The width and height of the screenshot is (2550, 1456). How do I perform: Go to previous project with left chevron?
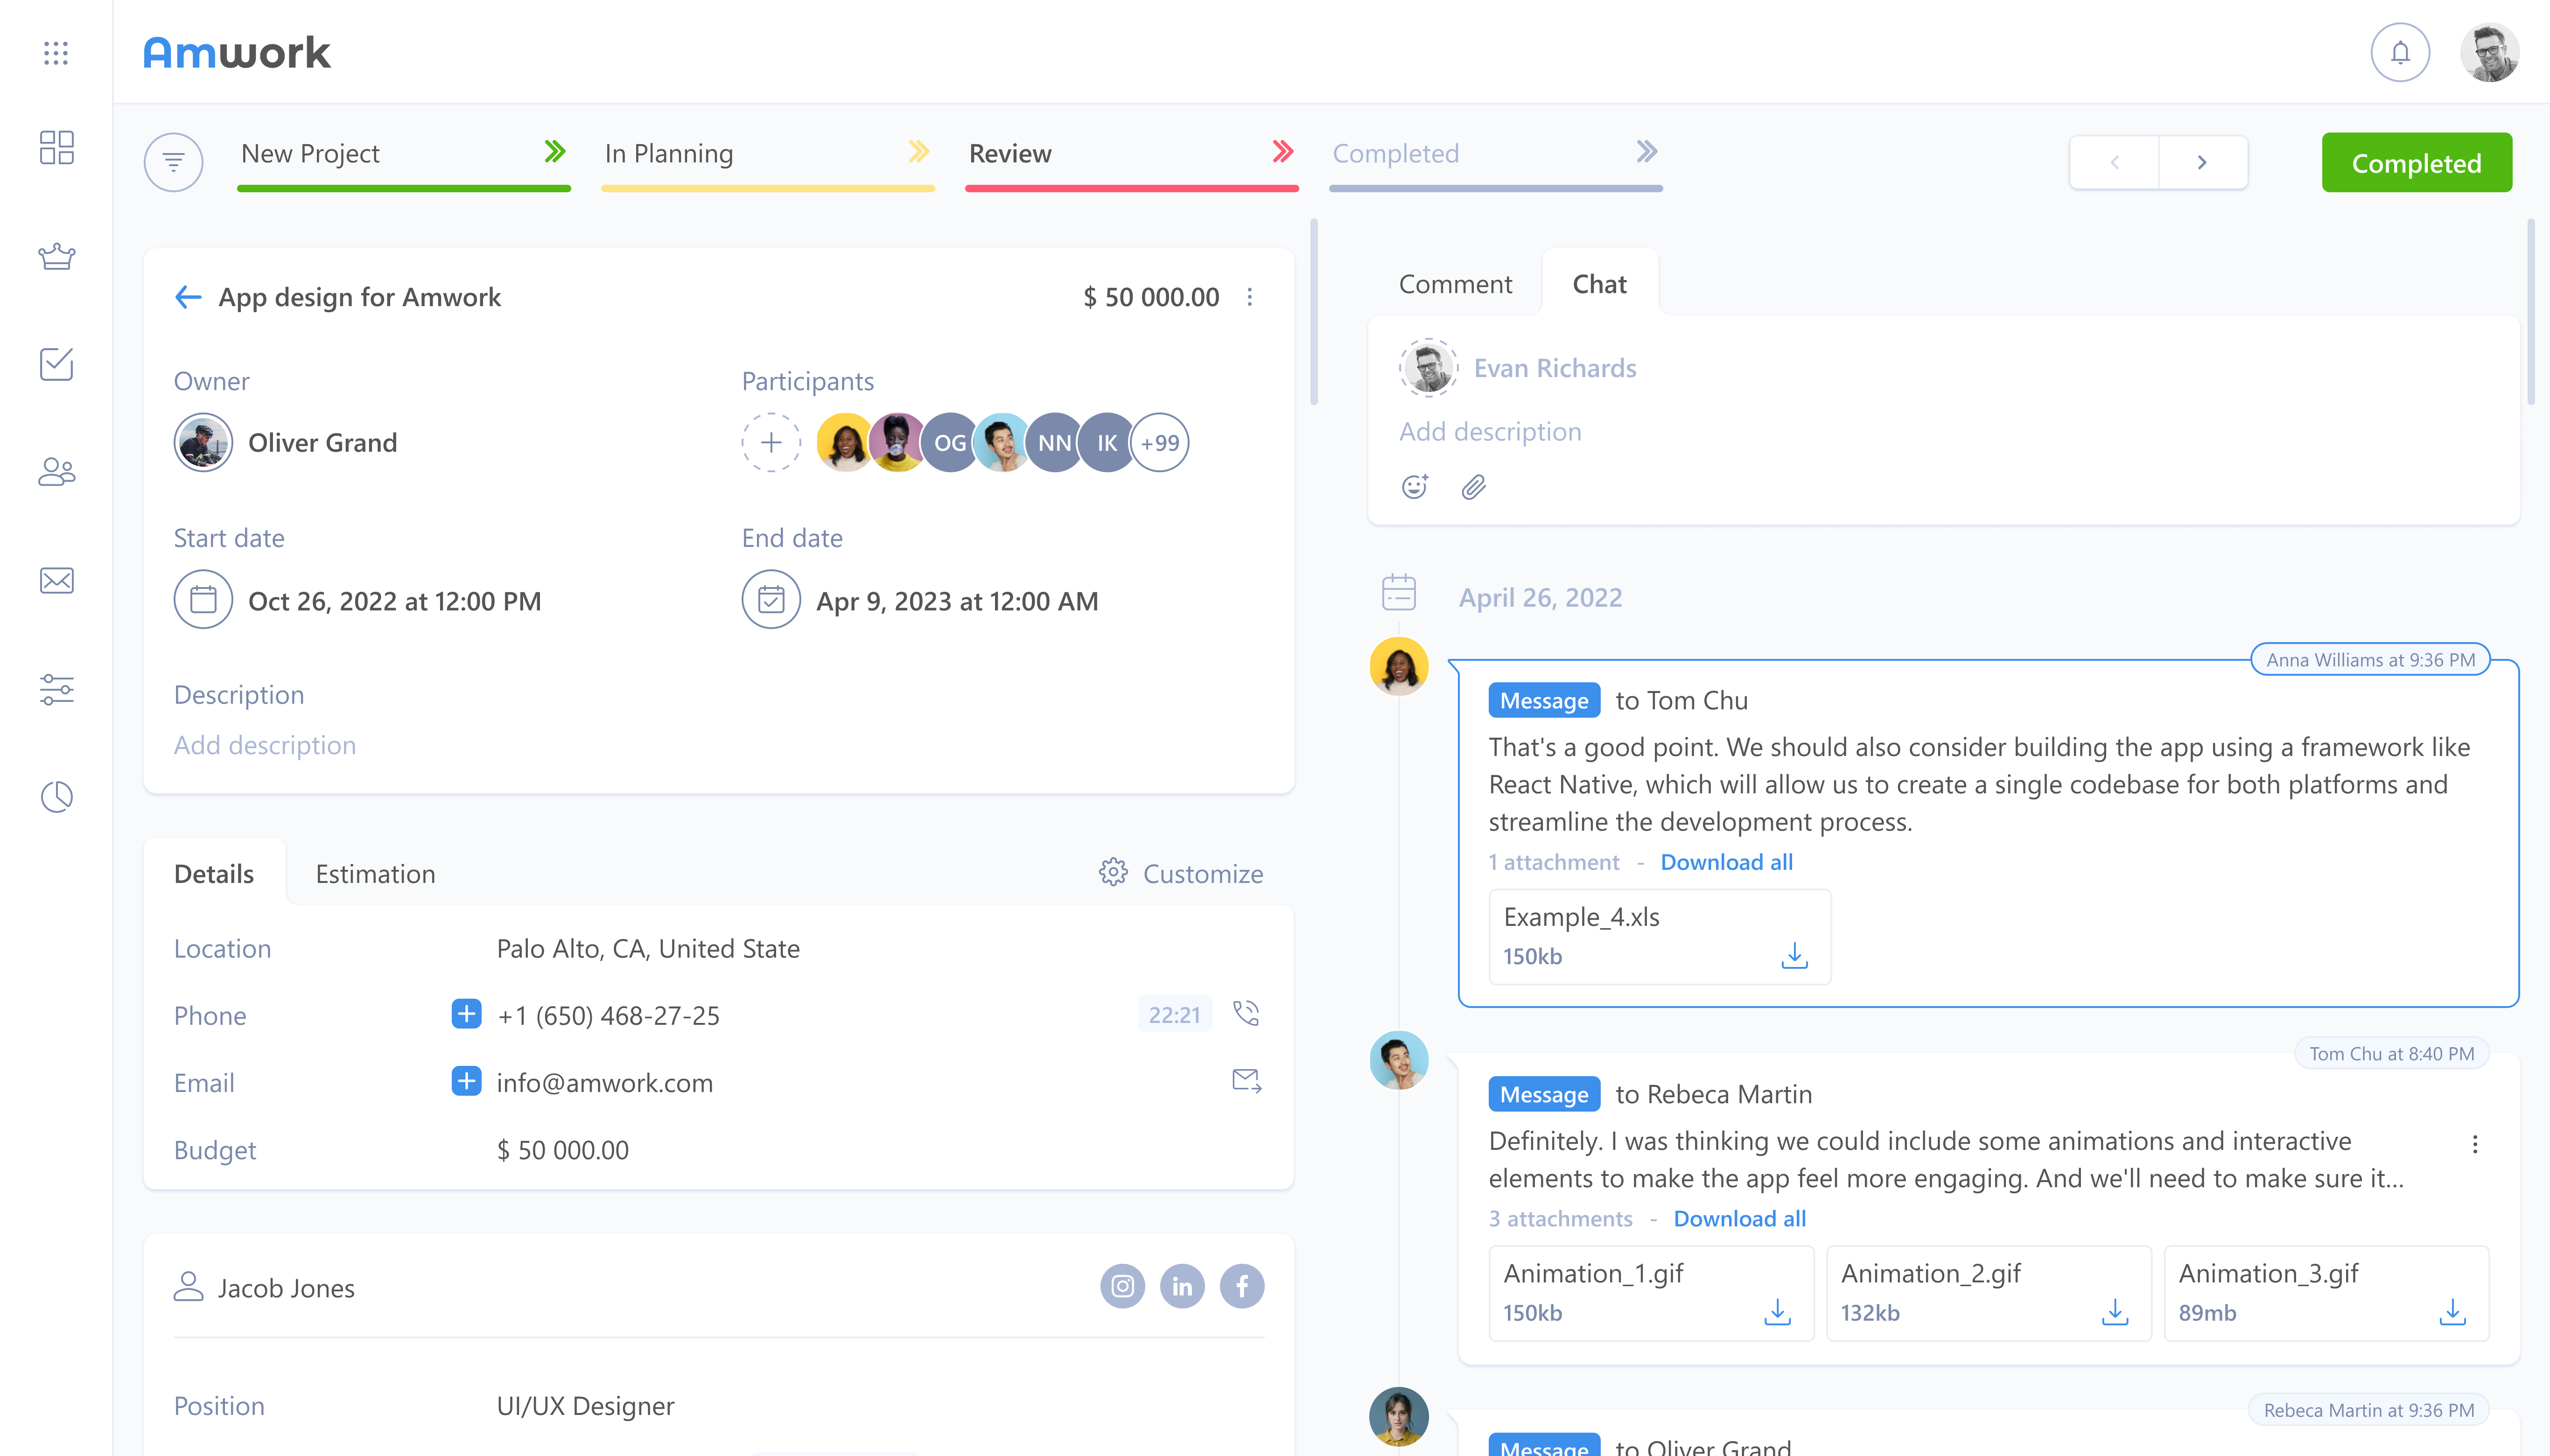pyautogui.click(x=2114, y=162)
